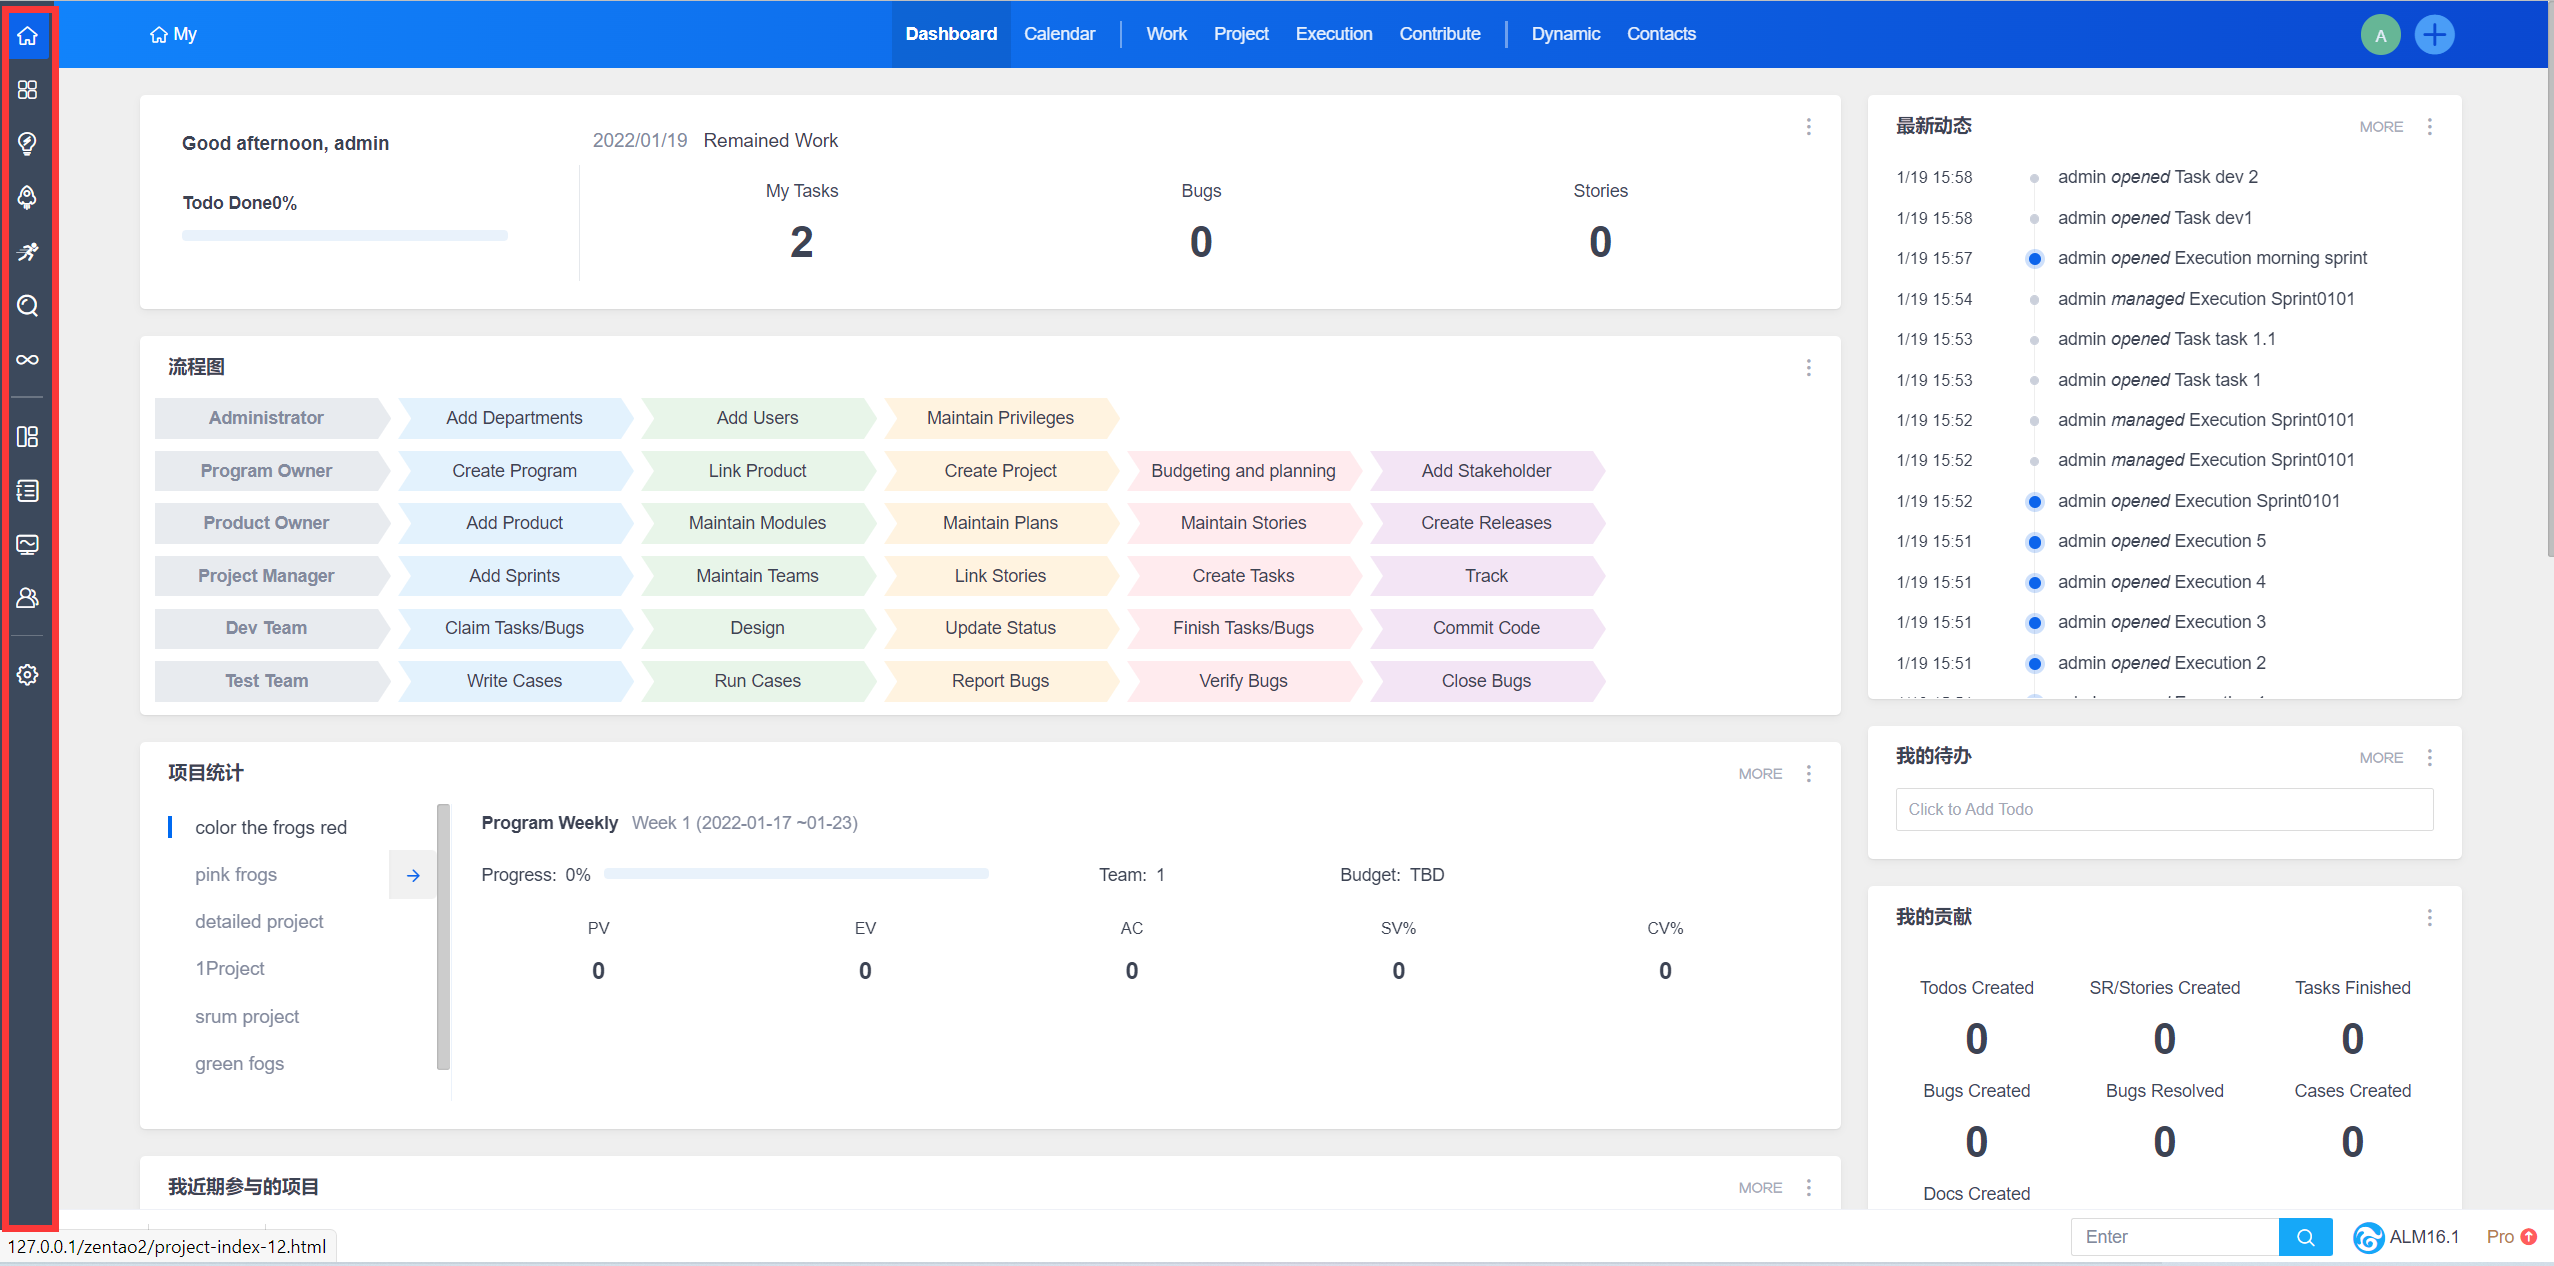Open the admin user avatar menu
This screenshot has height=1266, width=2554.
[x=2380, y=35]
